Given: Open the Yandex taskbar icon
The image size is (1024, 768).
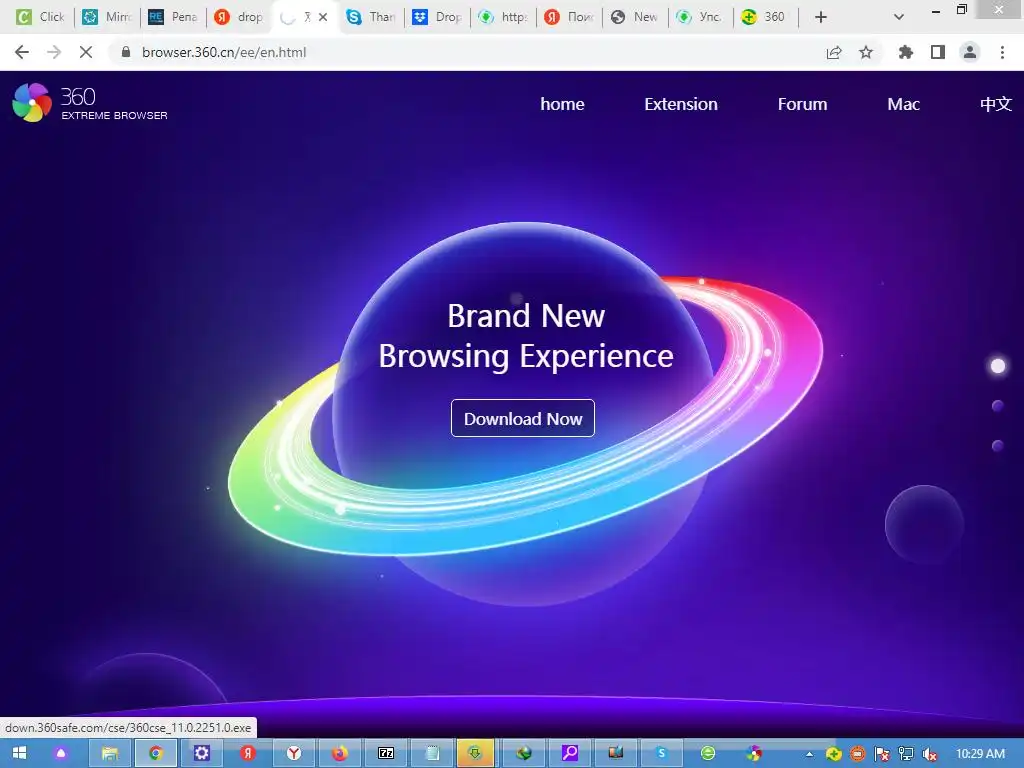Looking at the screenshot, I should click(248, 754).
